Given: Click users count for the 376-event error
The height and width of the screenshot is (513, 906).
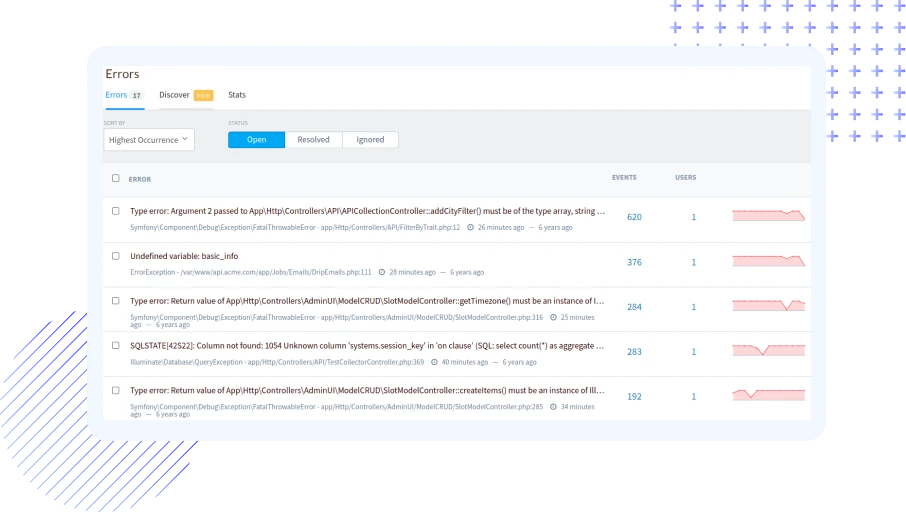Looking at the screenshot, I should pos(694,262).
